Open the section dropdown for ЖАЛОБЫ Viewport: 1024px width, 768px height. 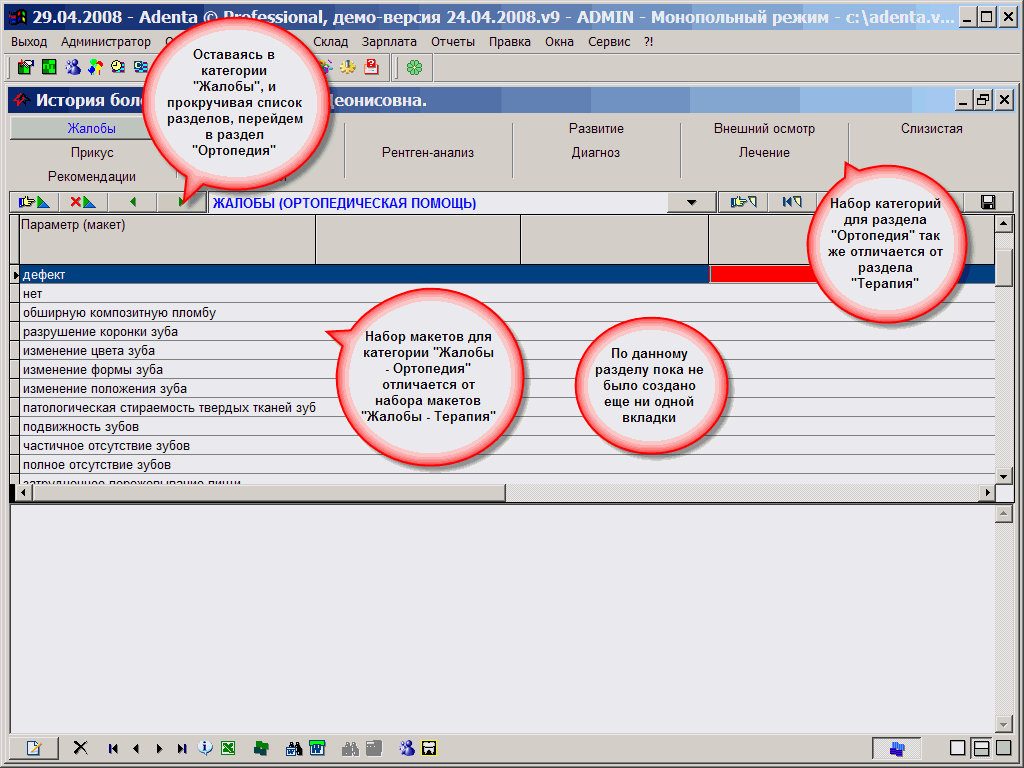[692, 203]
